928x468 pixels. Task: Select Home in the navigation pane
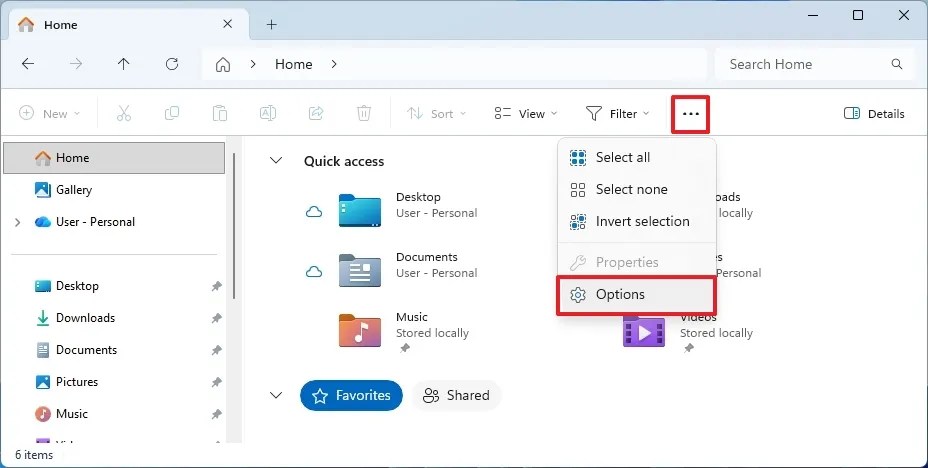(x=114, y=158)
